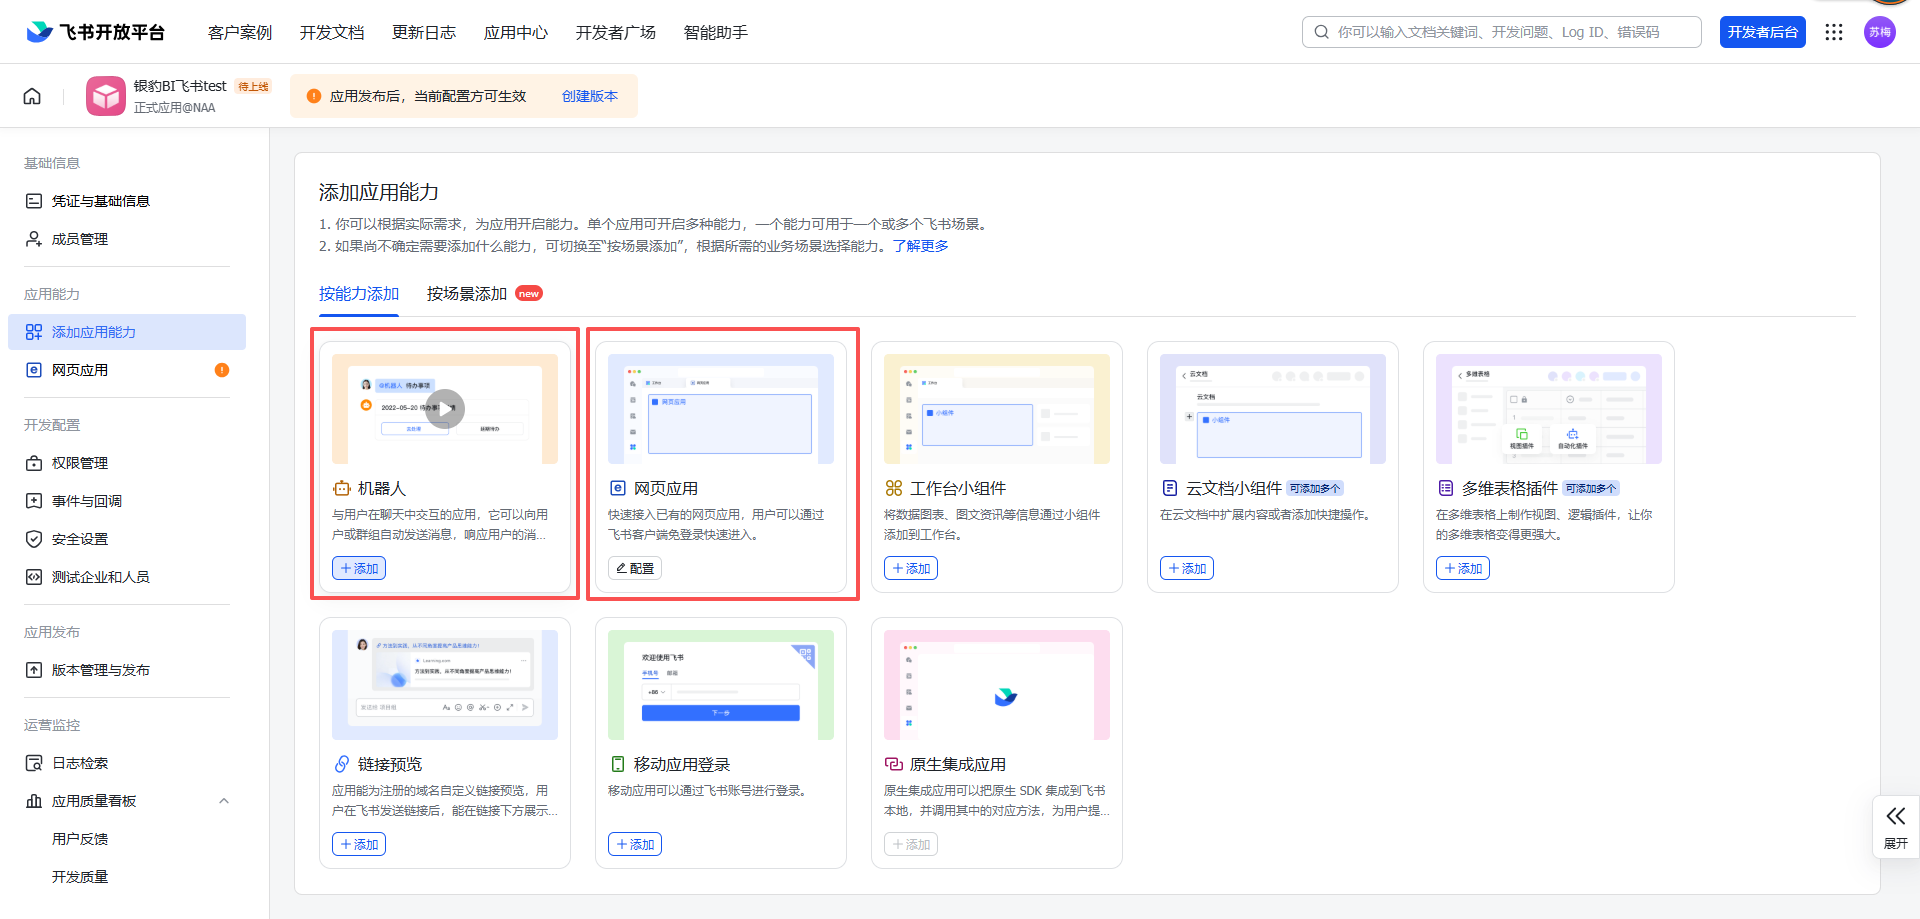Focus the documentation search input field
The height and width of the screenshot is (919, 1920).
pos(1510,32)
